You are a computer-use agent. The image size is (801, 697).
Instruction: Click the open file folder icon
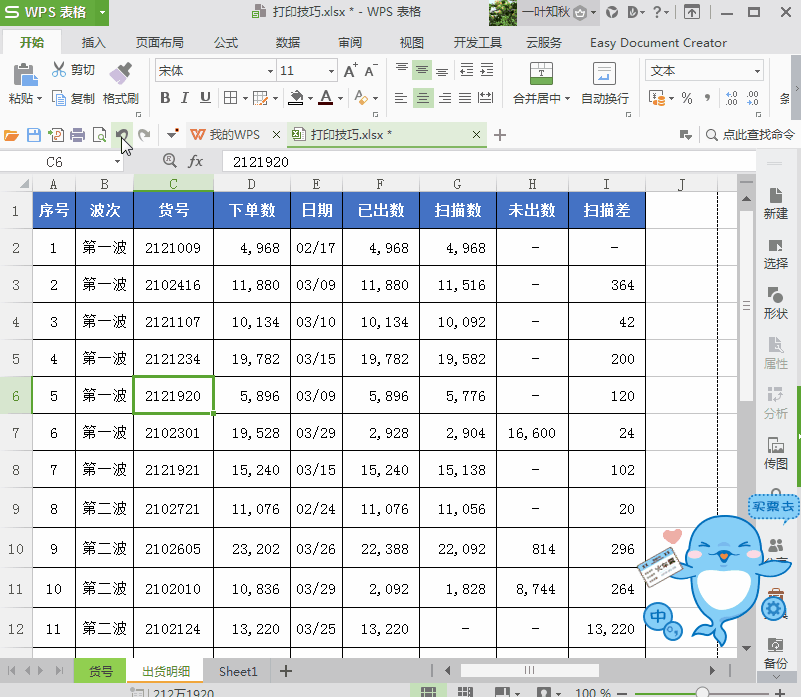tap(11, 135)
